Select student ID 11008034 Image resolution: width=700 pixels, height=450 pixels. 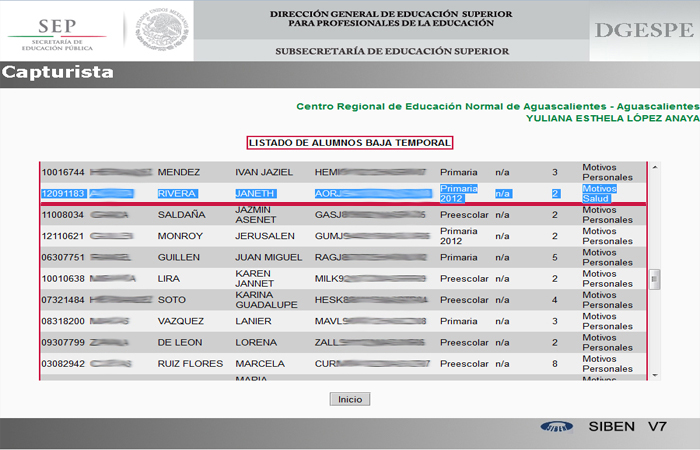tap(63, 215)
